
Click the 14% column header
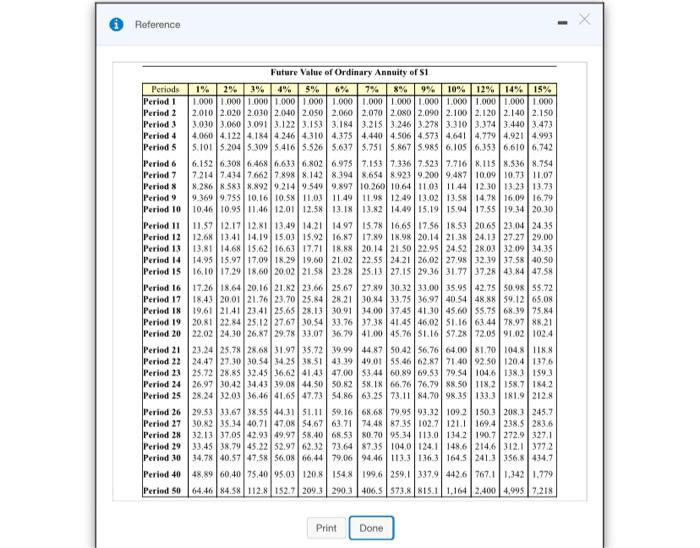(x=514, y=89)
